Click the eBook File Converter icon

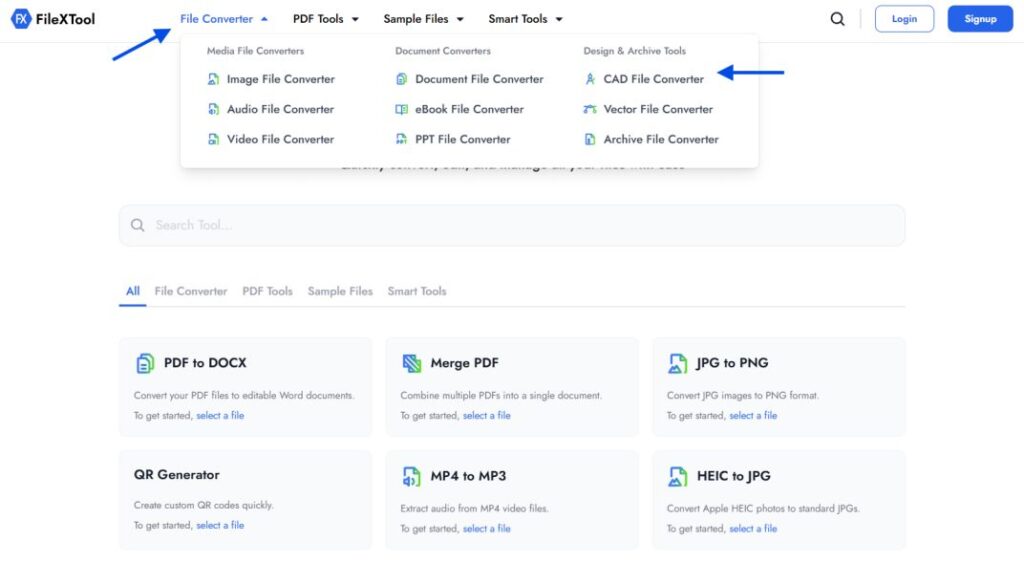pyautogui.click(x=401, y=109)
